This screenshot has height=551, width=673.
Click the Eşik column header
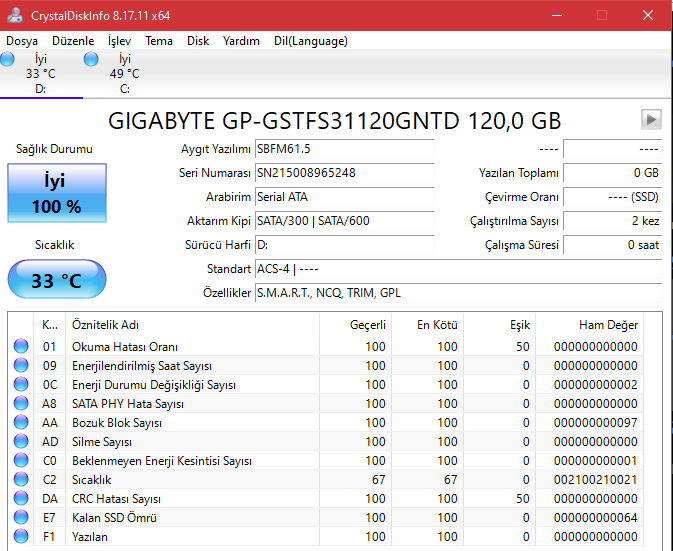(500, 325)
